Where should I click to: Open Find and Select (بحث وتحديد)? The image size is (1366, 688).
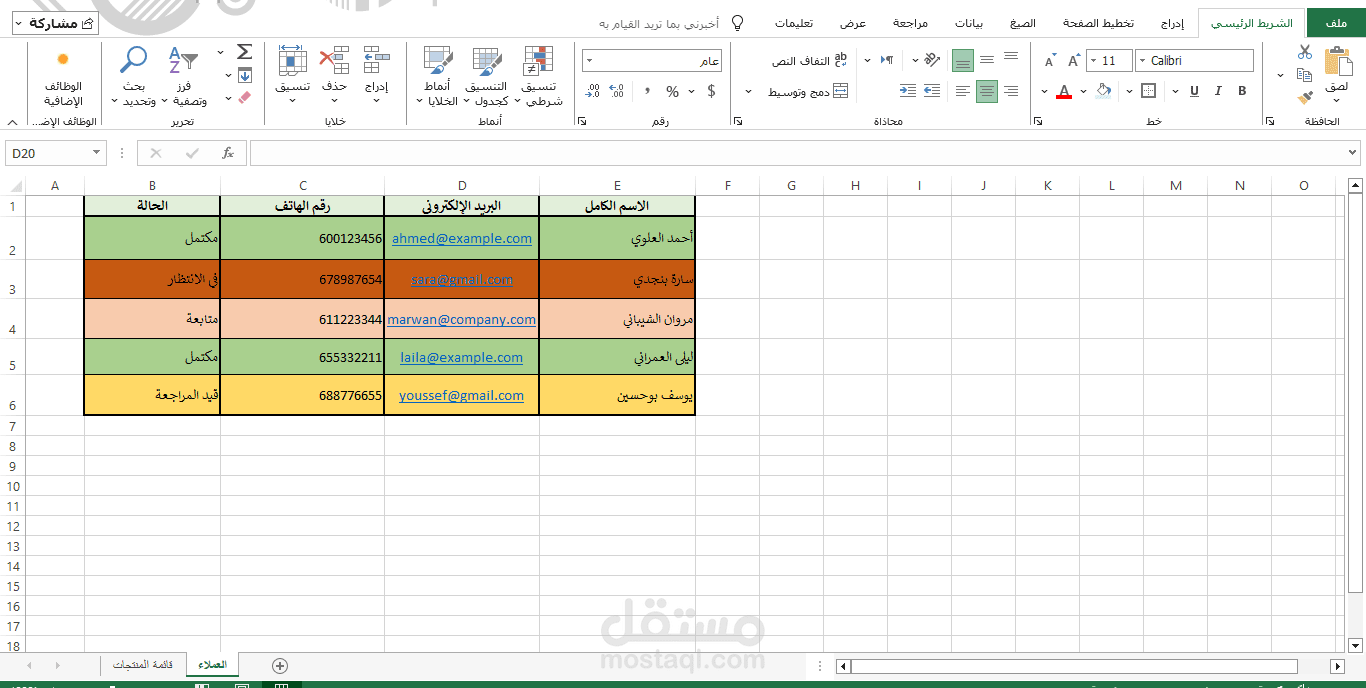(x=133, y=76)
